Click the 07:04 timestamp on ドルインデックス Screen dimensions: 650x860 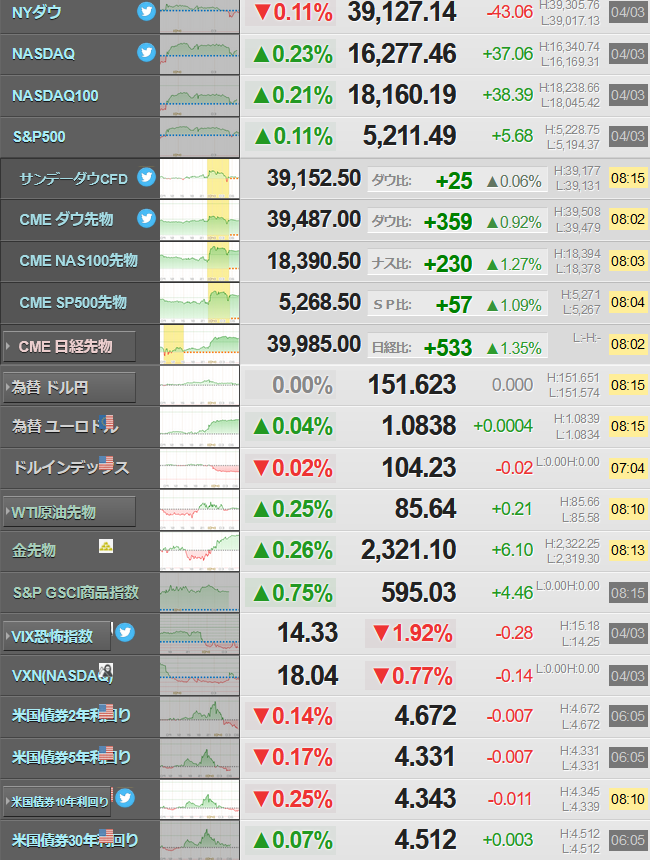628,468
